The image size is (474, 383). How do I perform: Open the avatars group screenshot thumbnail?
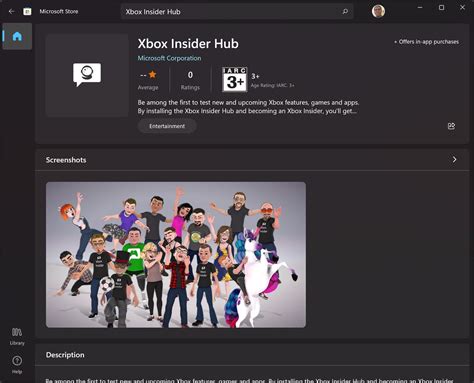(176, 255)
